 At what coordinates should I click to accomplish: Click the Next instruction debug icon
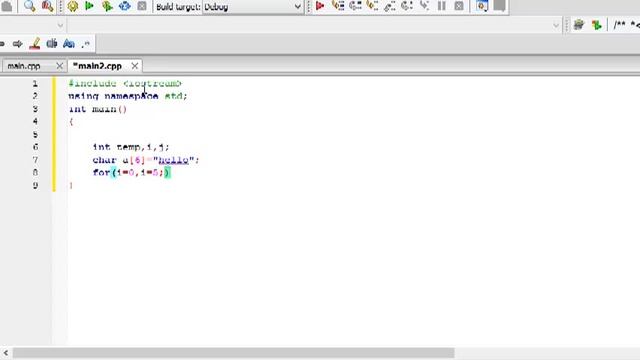(x=407, y=6)
